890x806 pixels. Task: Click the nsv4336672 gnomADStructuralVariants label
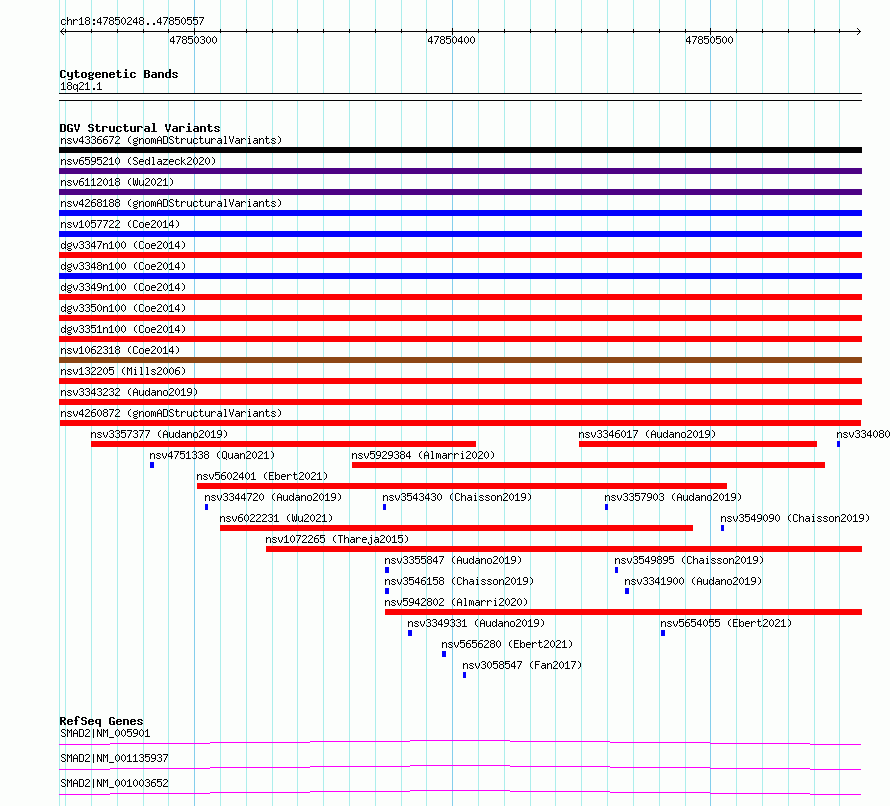tap(171, 140)
